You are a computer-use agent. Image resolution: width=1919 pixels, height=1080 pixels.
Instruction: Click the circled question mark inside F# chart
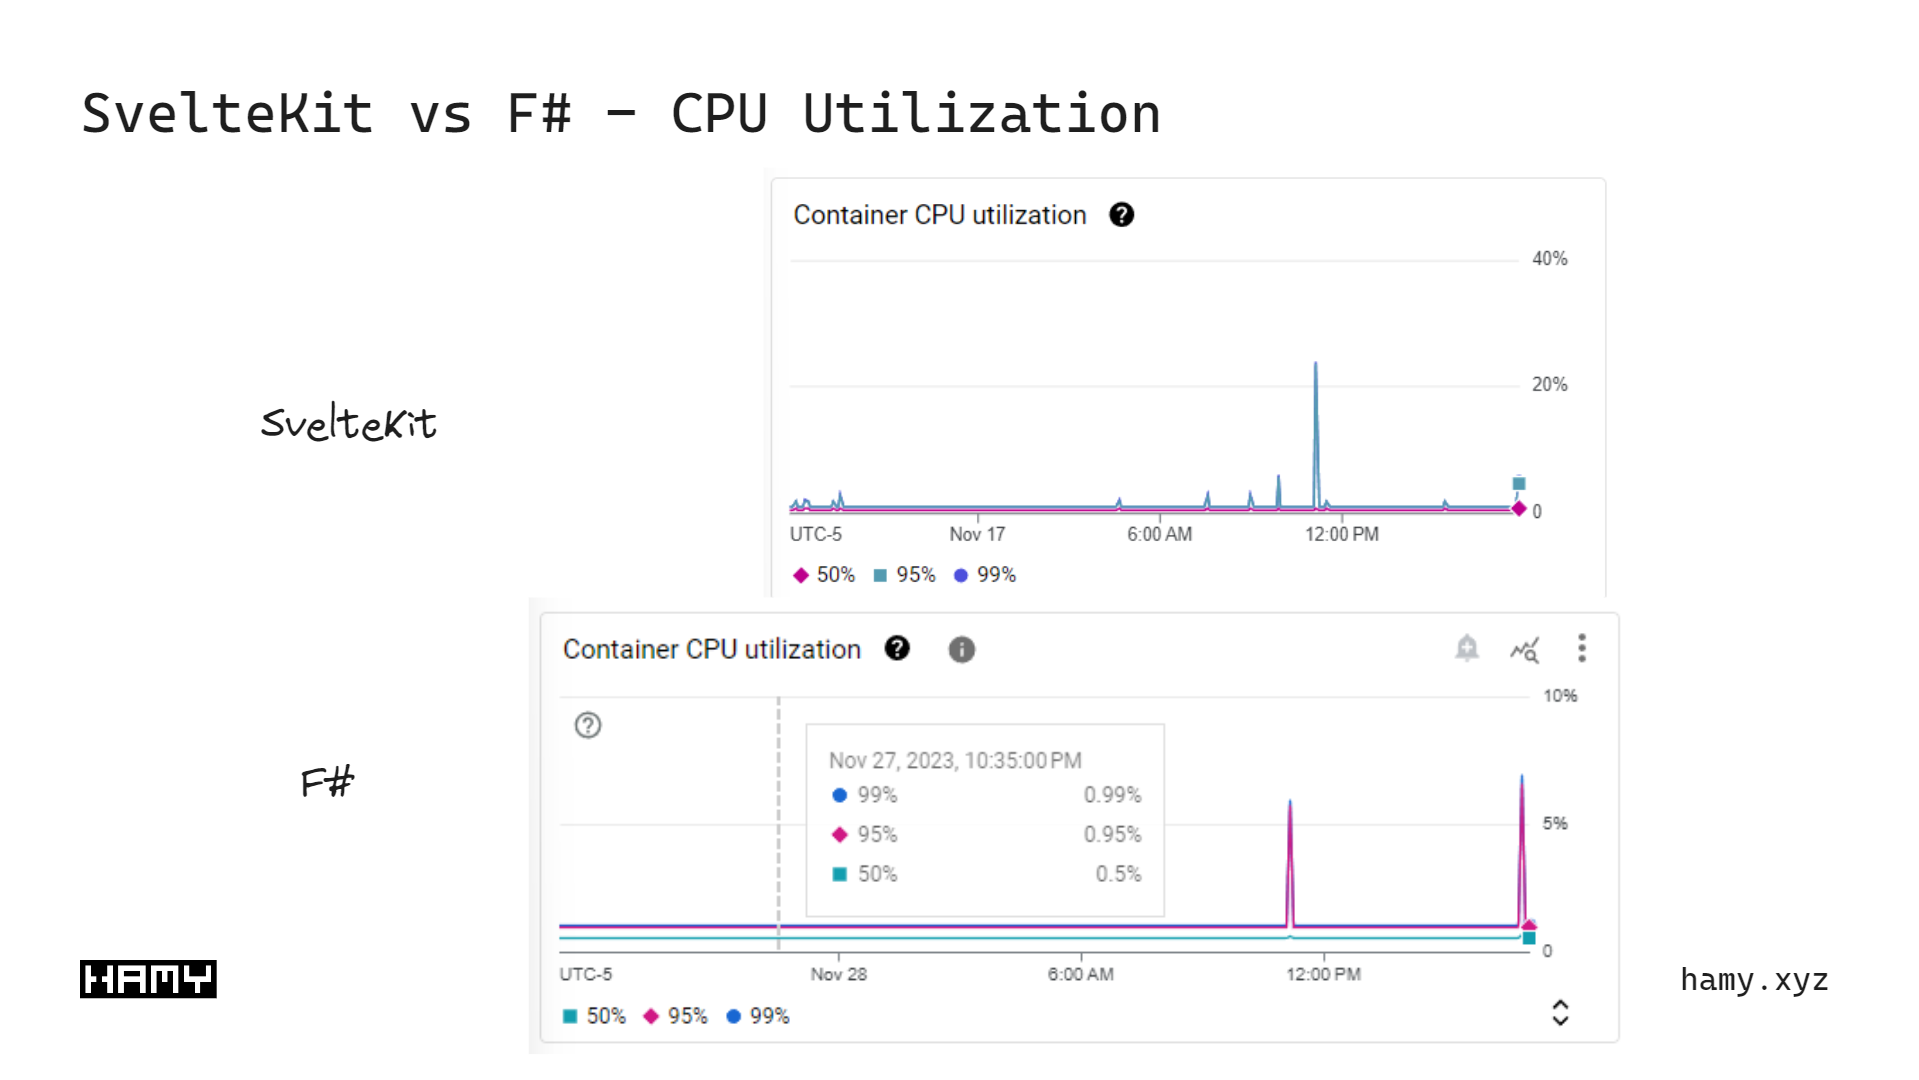(587, 726)
